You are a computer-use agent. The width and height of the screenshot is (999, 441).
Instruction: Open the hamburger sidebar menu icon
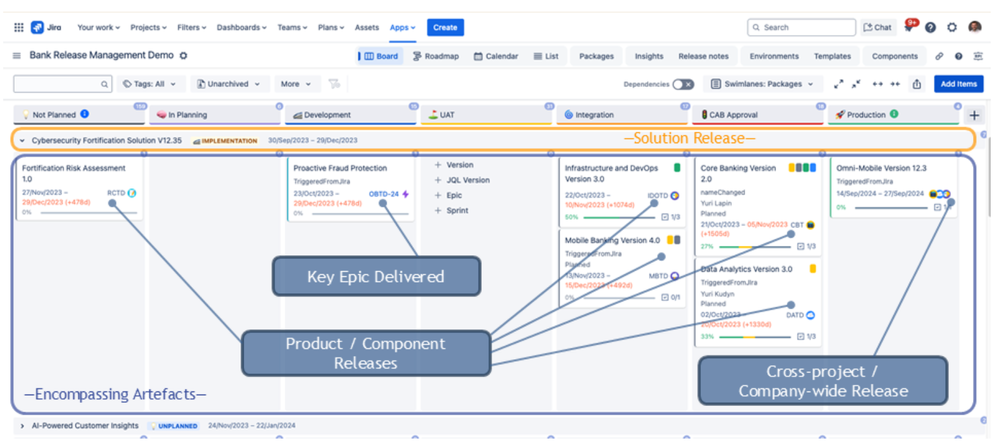point(17,56)
